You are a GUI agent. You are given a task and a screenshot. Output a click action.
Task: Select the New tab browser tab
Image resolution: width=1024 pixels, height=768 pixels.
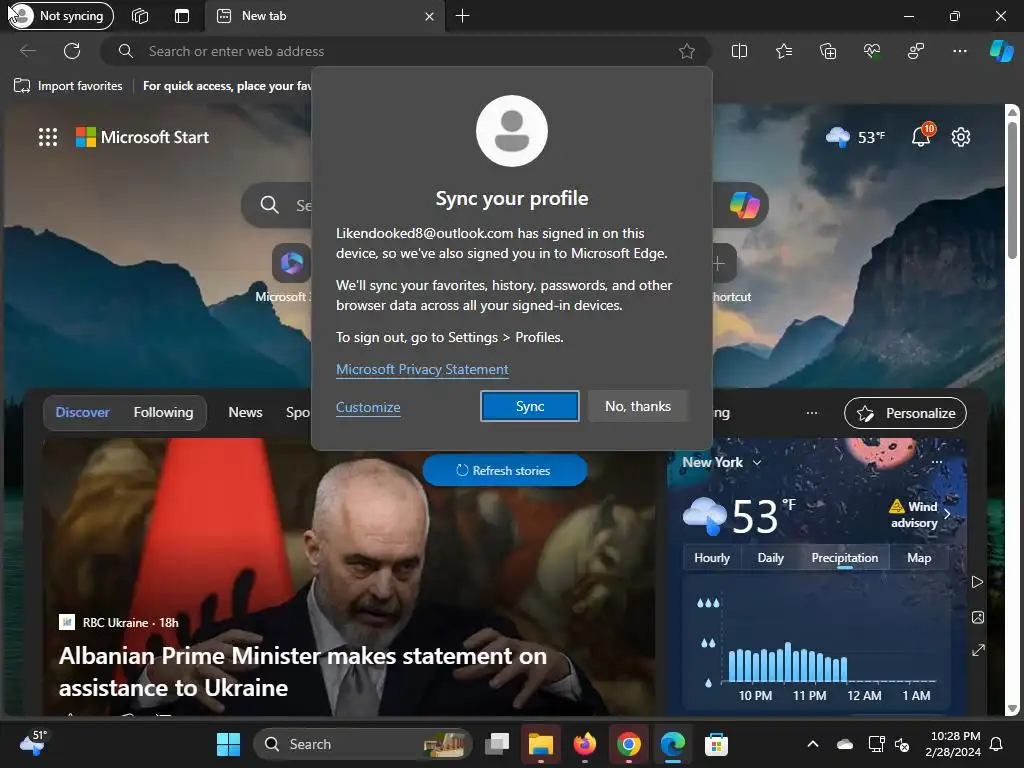[x=325, y=16]
